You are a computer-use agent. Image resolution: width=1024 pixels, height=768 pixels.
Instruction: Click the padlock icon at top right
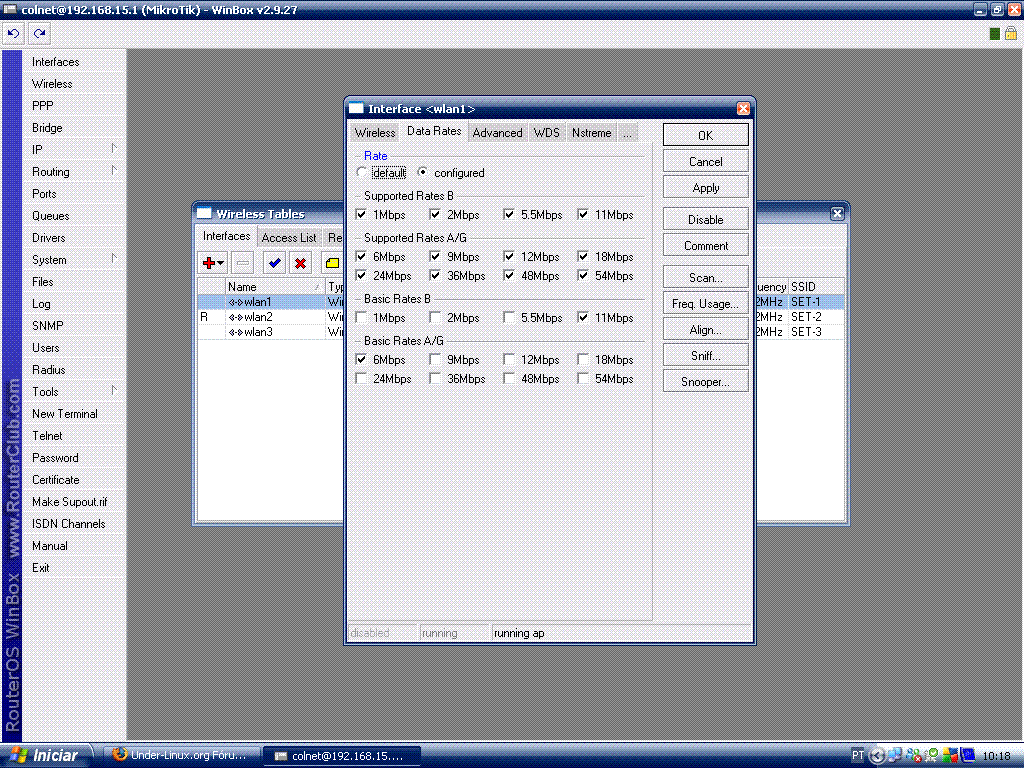1011,33
